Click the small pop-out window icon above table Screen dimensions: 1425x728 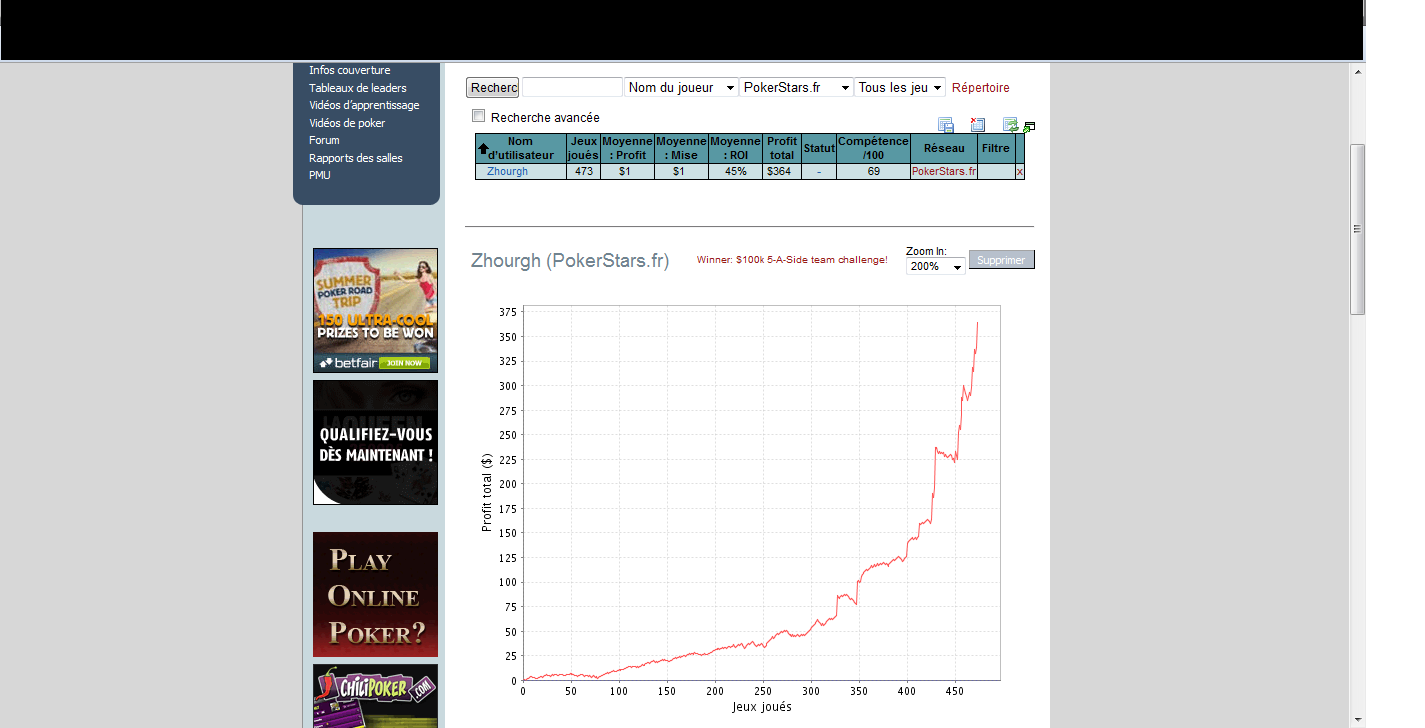coord(1029,127)
